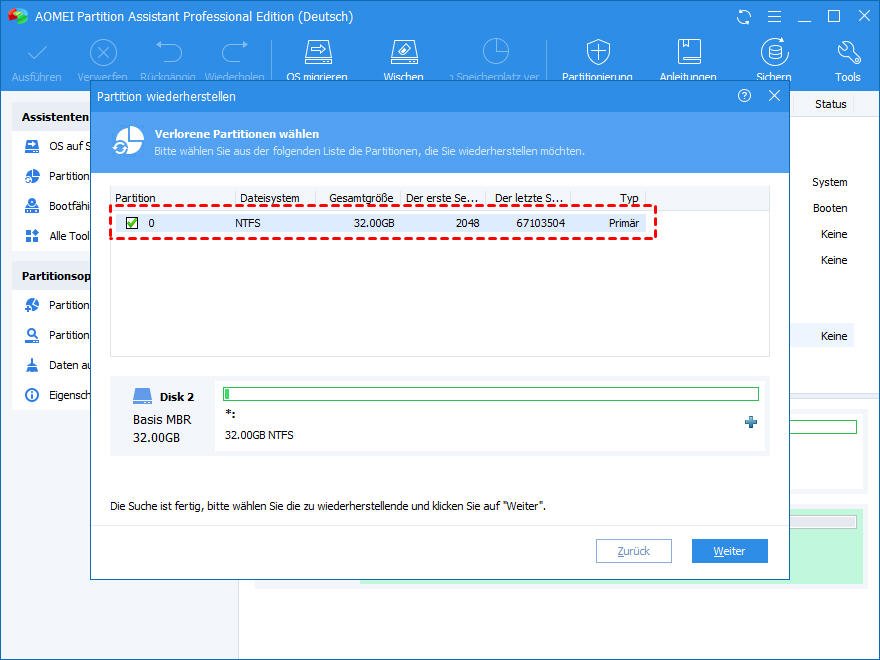Screen dimensions: 880x660
Task: Click the Der erste Se... column header
Action: tap(443, 198)
